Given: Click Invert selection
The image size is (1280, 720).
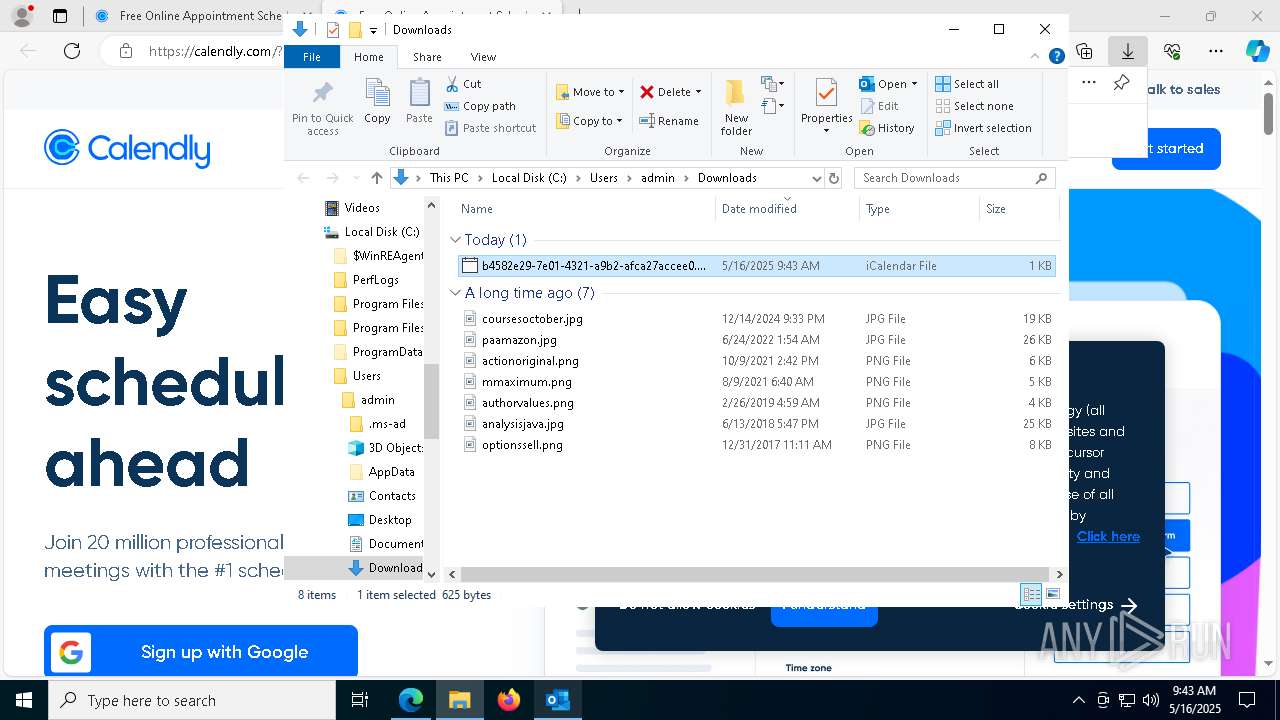Looking at the screenshot, I should coord(983,128).
